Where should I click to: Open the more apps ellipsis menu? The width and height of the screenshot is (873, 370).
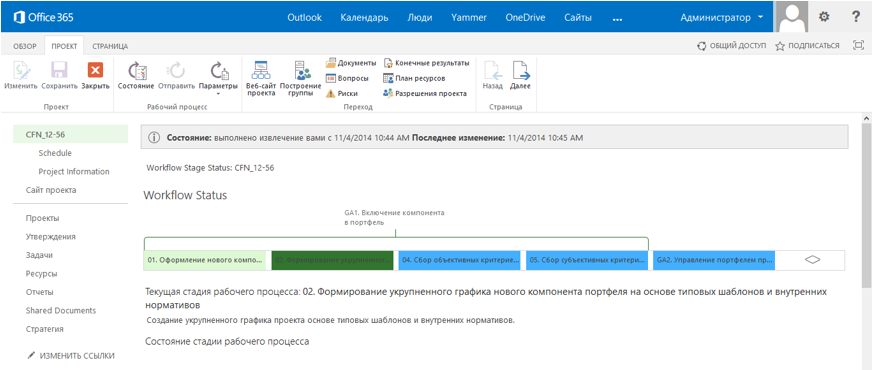[616, 18]
